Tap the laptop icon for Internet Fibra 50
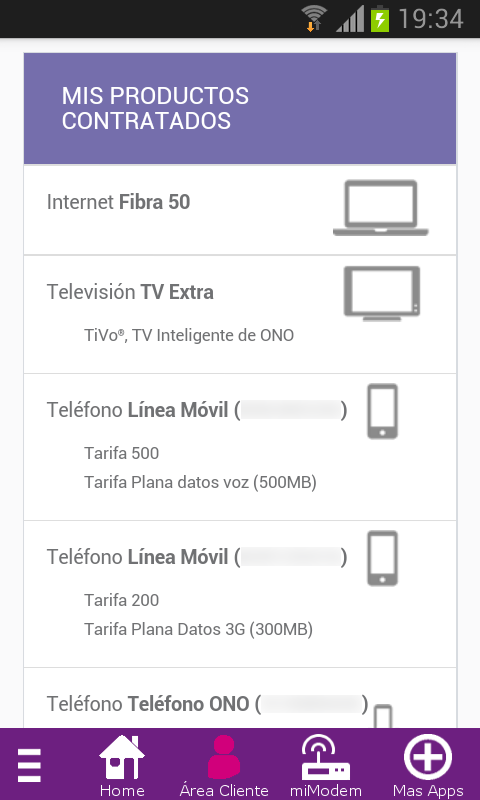Image resolution: width=480 pixels, height=800 pixels. point(381,208)
